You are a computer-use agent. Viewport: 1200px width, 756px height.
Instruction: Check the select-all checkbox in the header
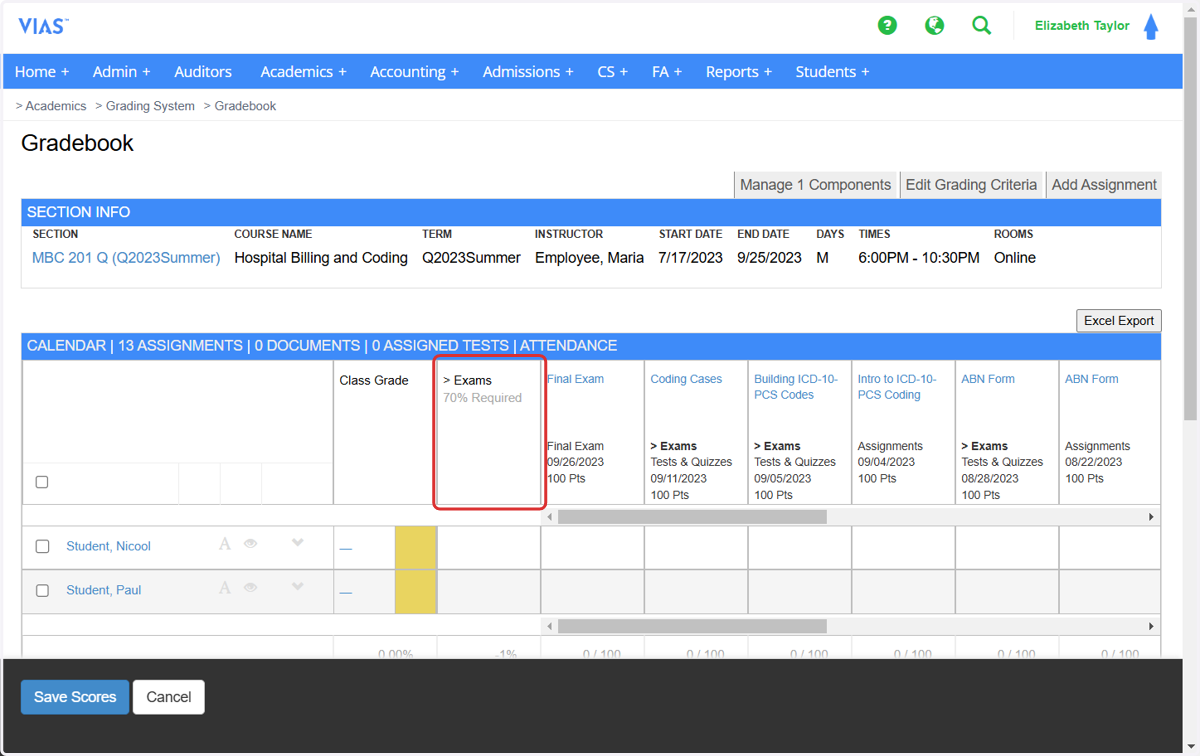(x=42, y=482)
